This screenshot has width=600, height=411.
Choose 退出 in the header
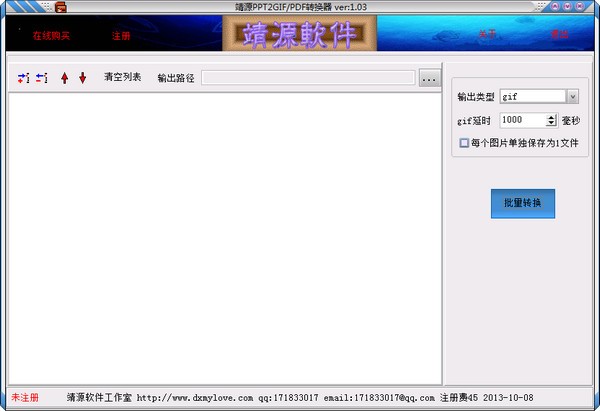(x=560, y=35)
